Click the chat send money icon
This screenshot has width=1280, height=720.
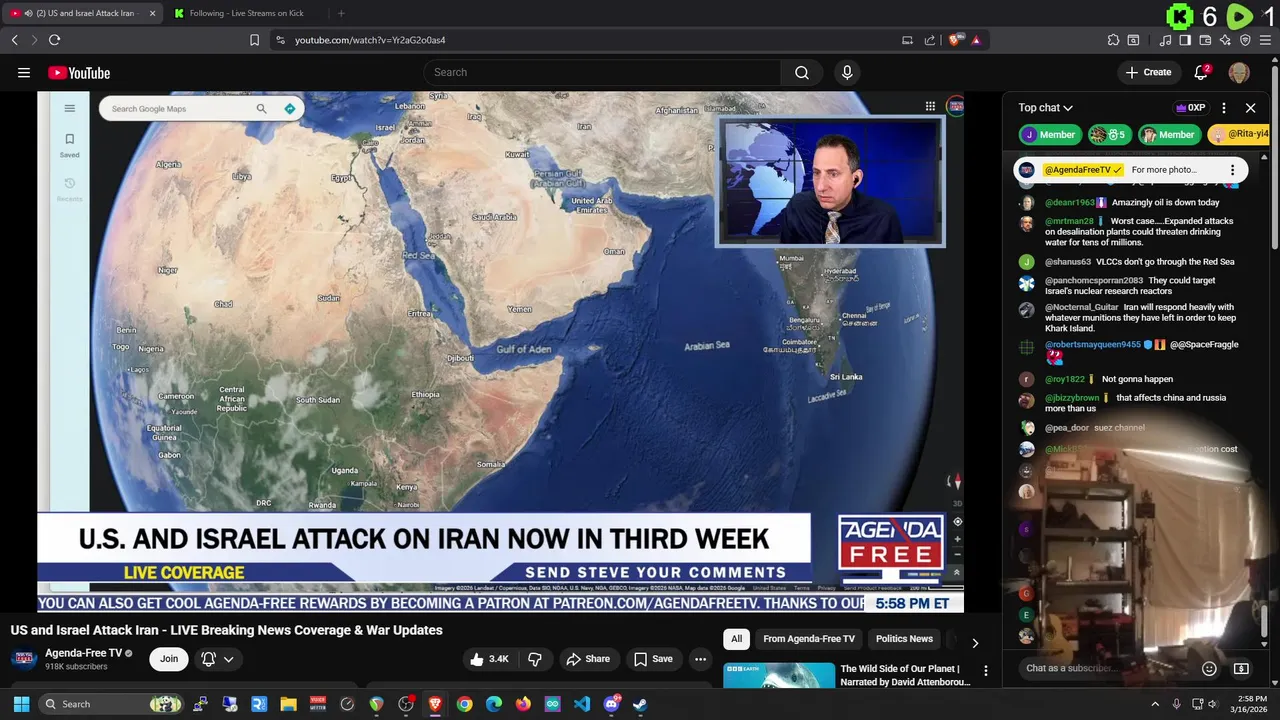[x=1241, y=668]
